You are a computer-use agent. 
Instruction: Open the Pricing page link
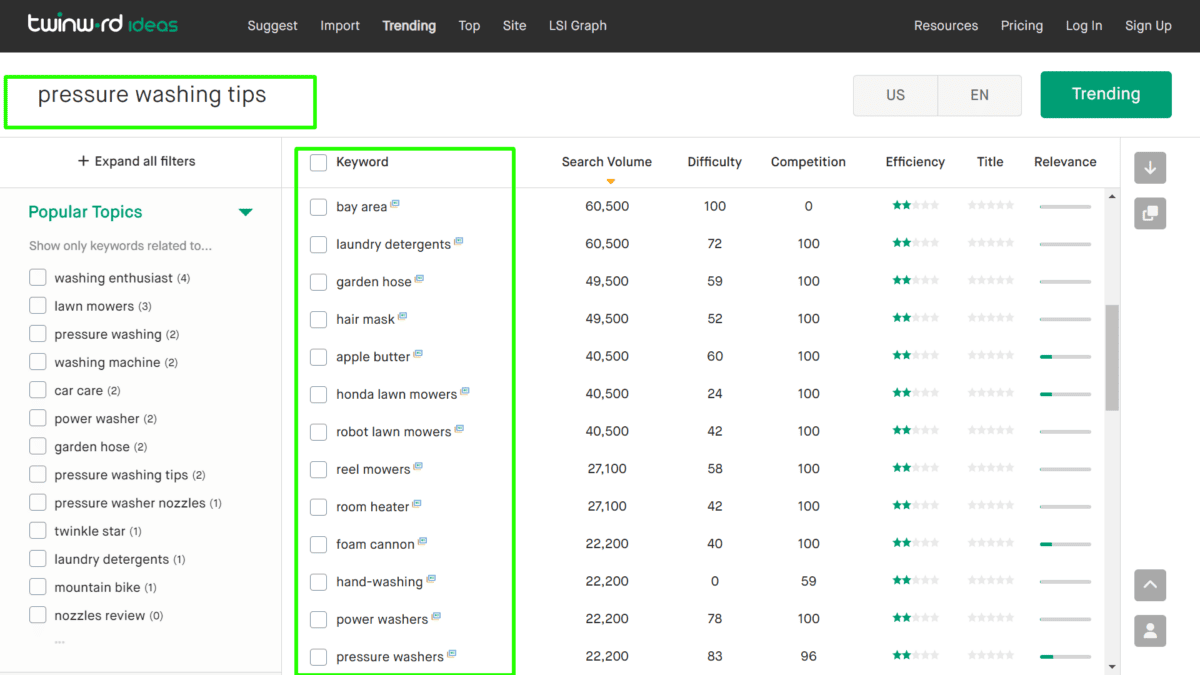click(1021, 25)
